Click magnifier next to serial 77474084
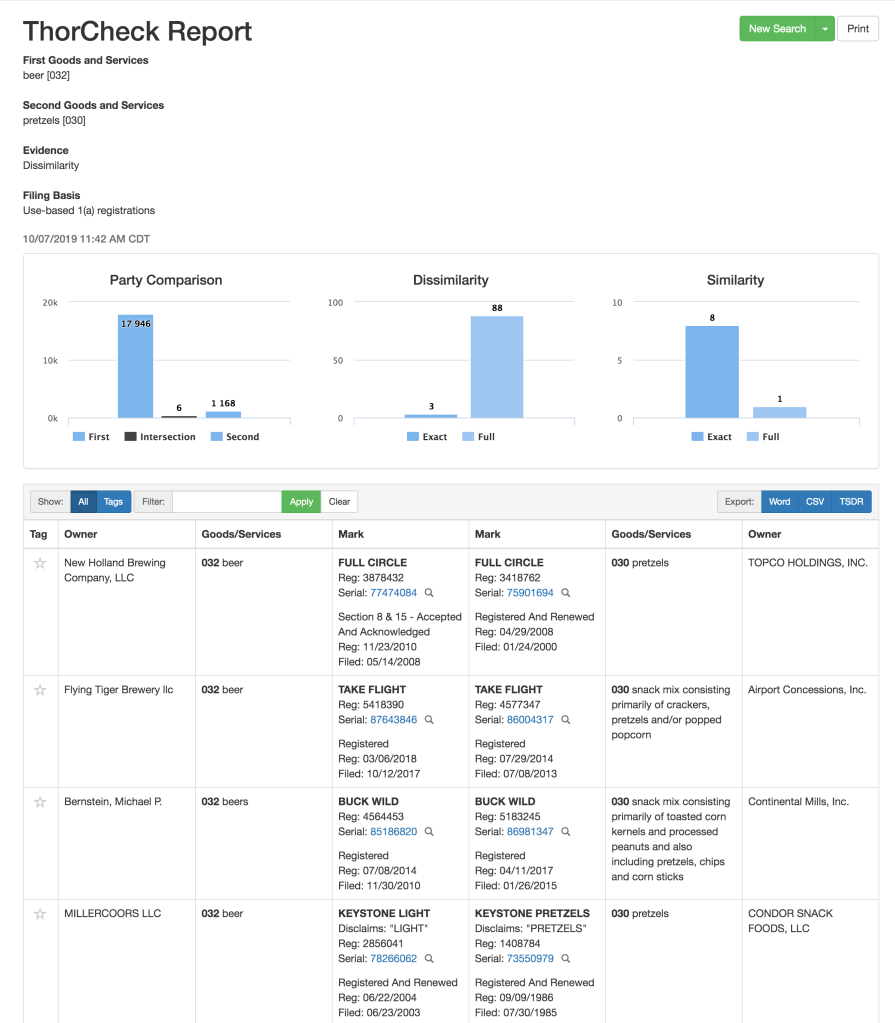This screenshot has height=1023, width=895. (429, 593)
